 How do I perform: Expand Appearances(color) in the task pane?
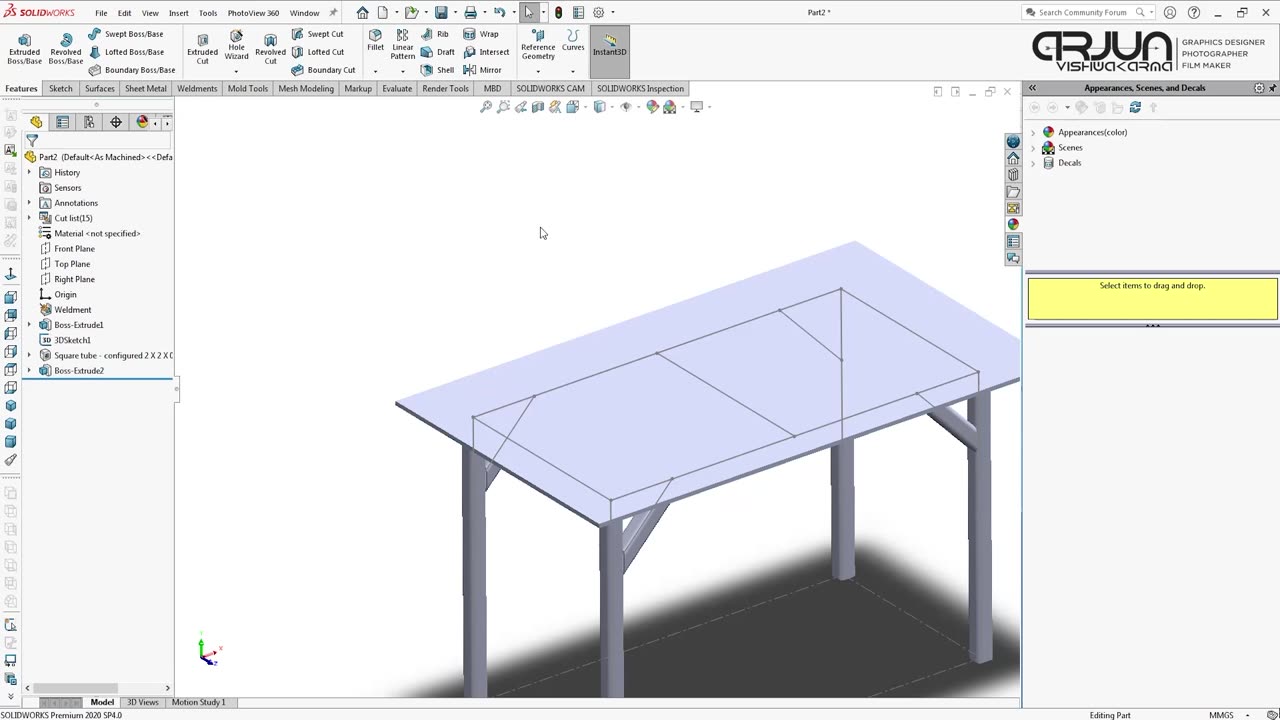(x=1033, y=132)
